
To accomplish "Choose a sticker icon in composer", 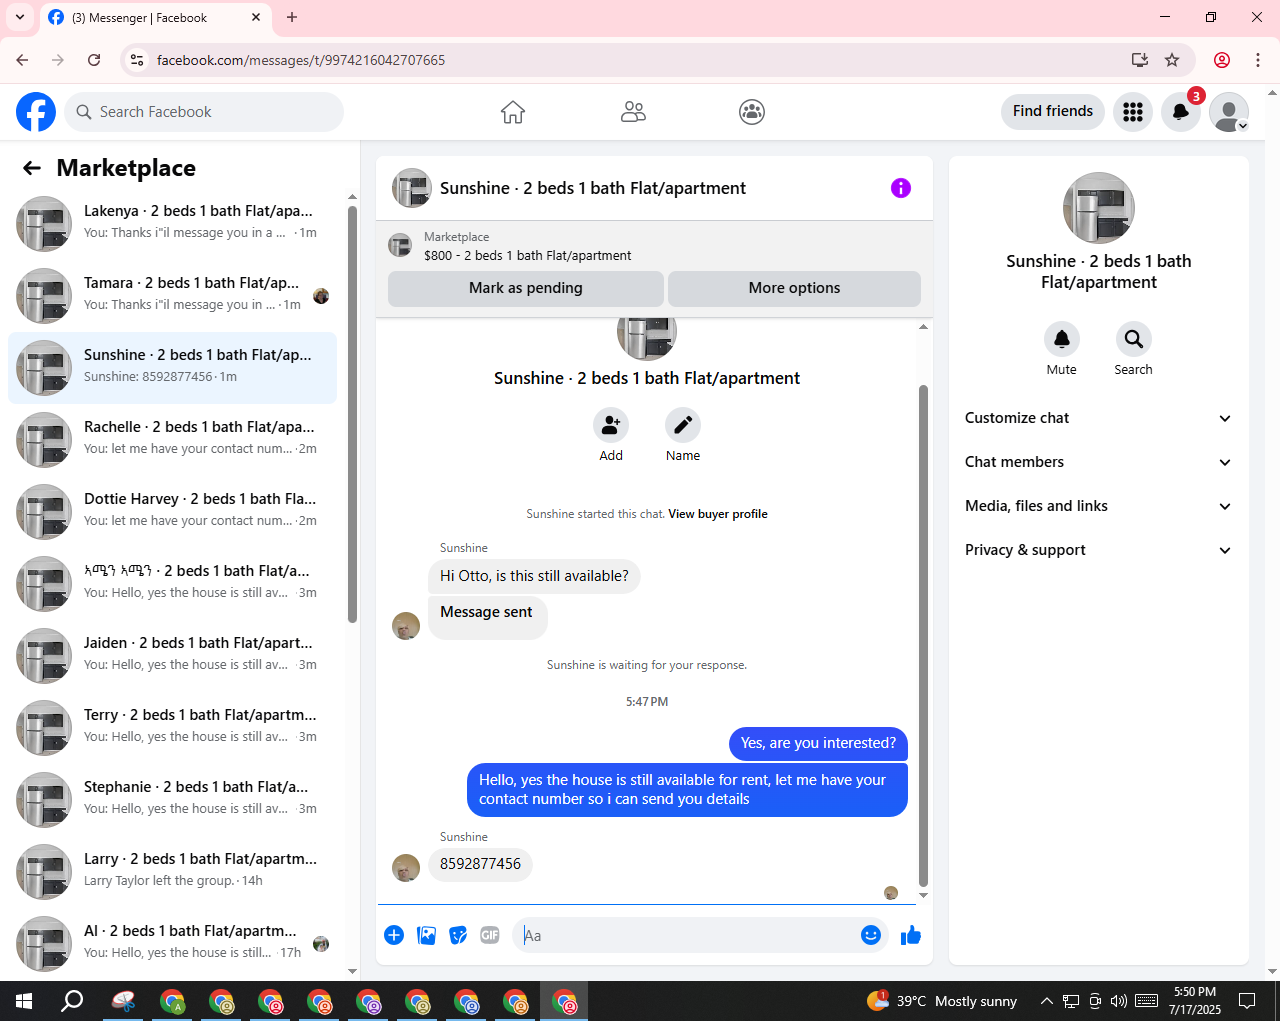I will (458, 935).
